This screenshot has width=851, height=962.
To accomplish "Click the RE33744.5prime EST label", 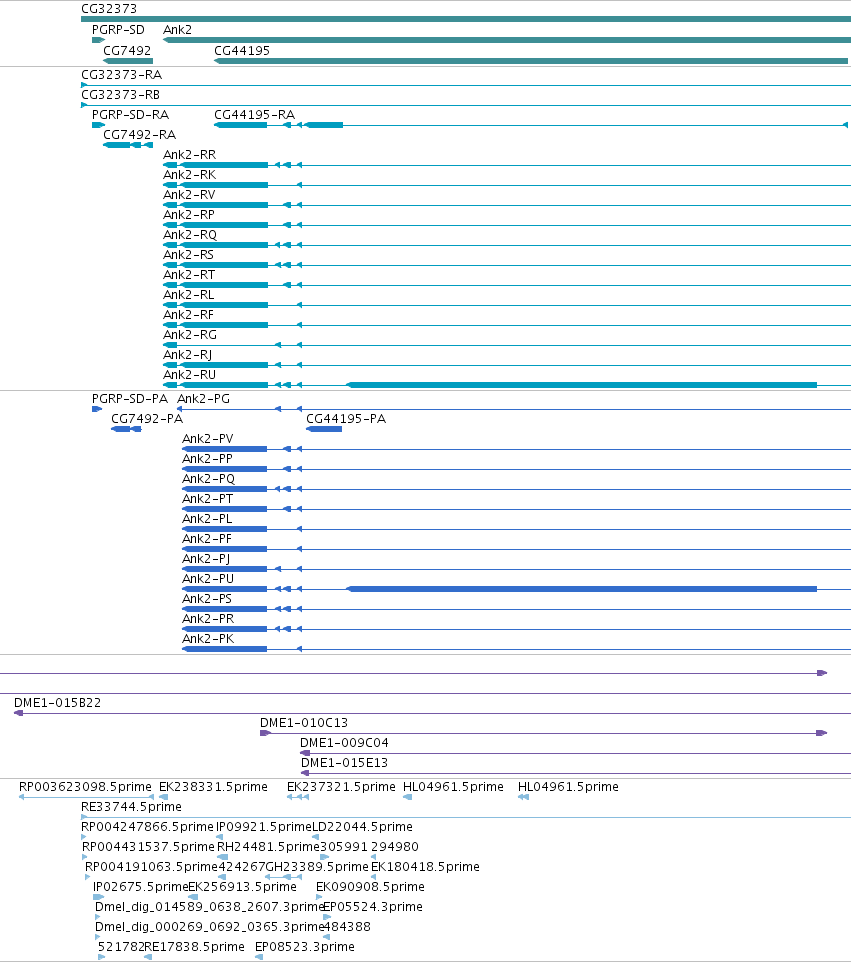I will coord(131,807).
